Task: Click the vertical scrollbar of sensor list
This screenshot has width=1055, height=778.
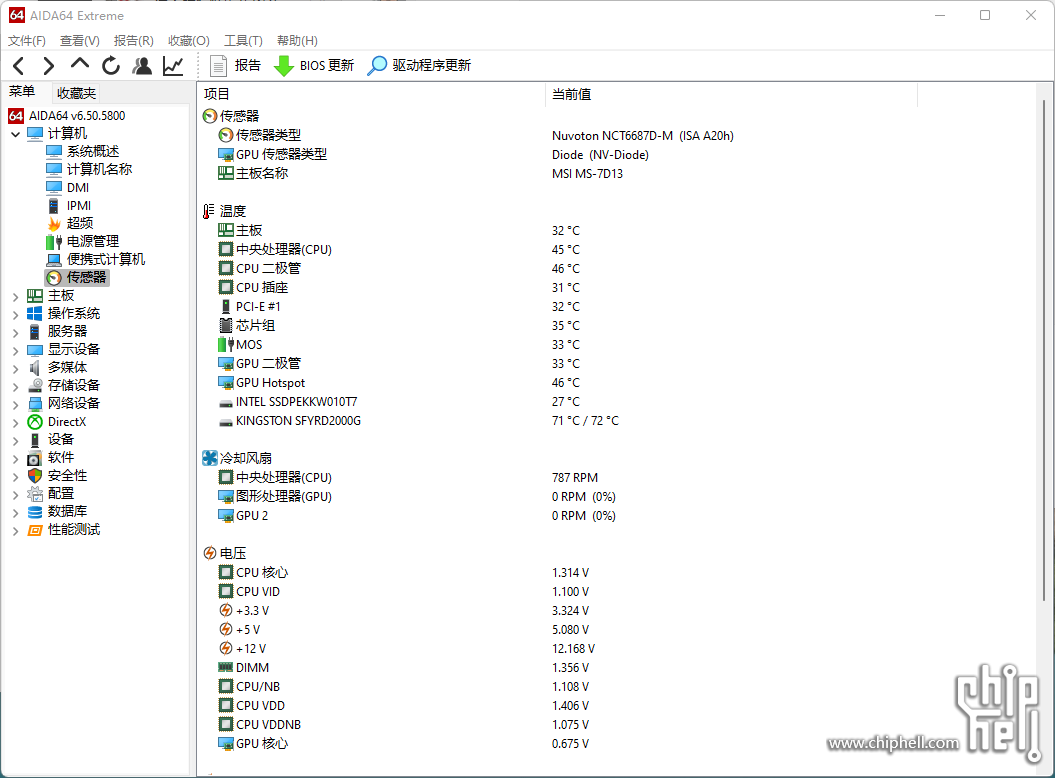Action: point(1044,350)
